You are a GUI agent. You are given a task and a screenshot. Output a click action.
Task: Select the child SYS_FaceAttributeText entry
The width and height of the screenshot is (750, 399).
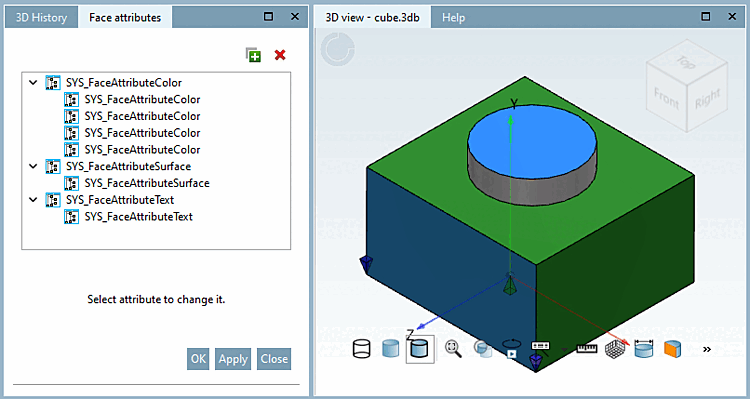click(139, 217)
